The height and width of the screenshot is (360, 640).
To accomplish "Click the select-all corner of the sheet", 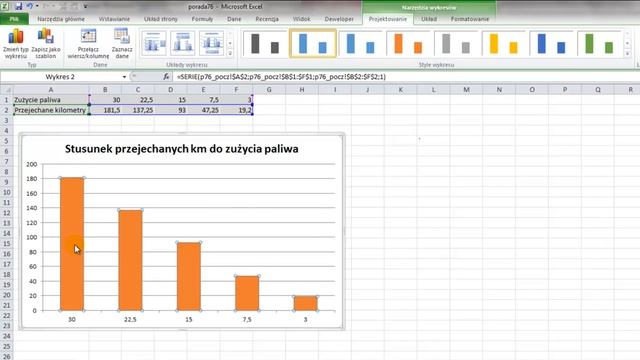I will (6, 89).
